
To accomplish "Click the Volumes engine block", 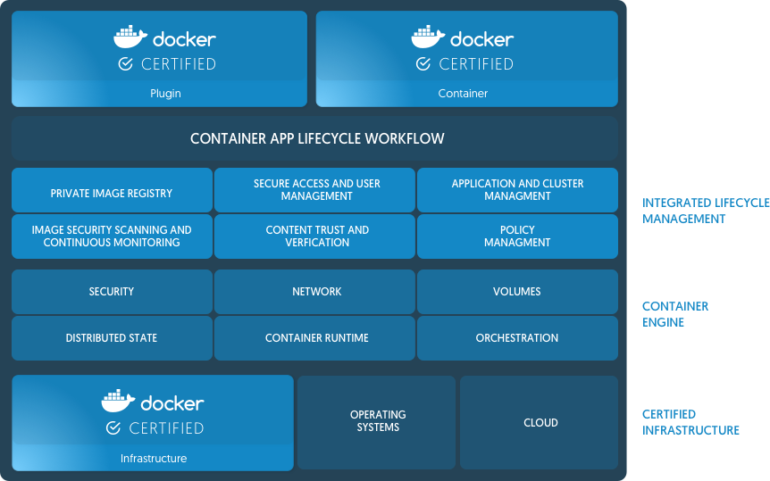I will (517, 291).
